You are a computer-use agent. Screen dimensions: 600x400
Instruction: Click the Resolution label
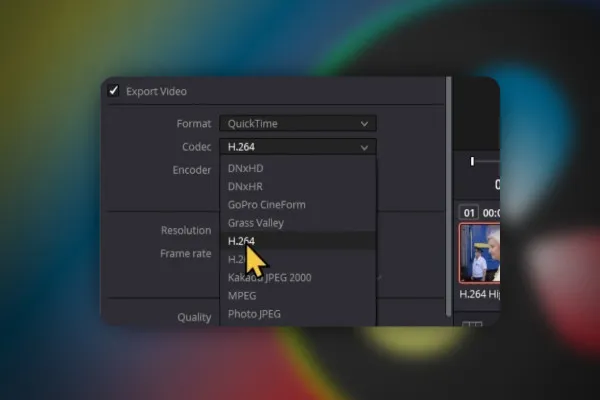186,230
